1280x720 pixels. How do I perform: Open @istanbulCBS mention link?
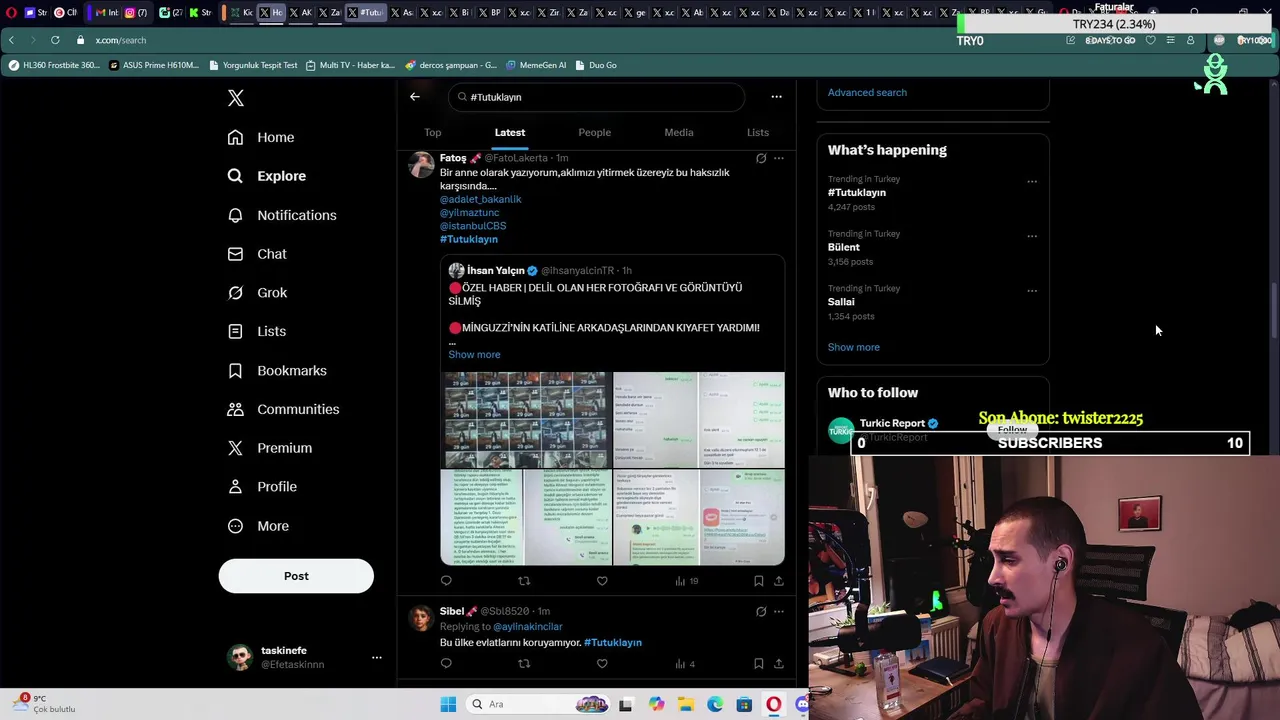(x=473, y=226)
